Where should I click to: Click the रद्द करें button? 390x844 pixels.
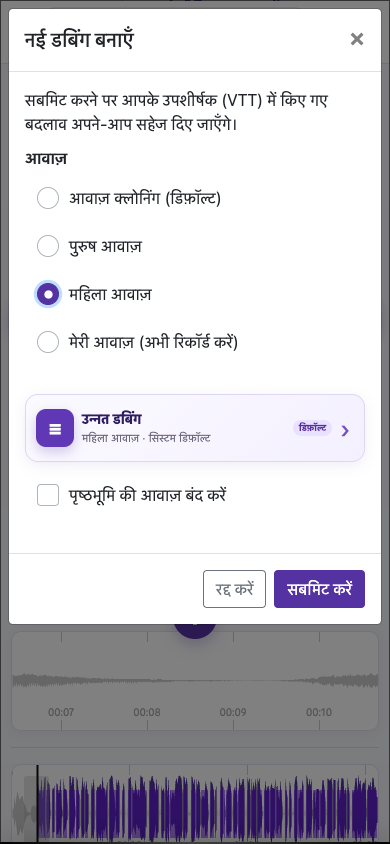click(x=235, y=589)
